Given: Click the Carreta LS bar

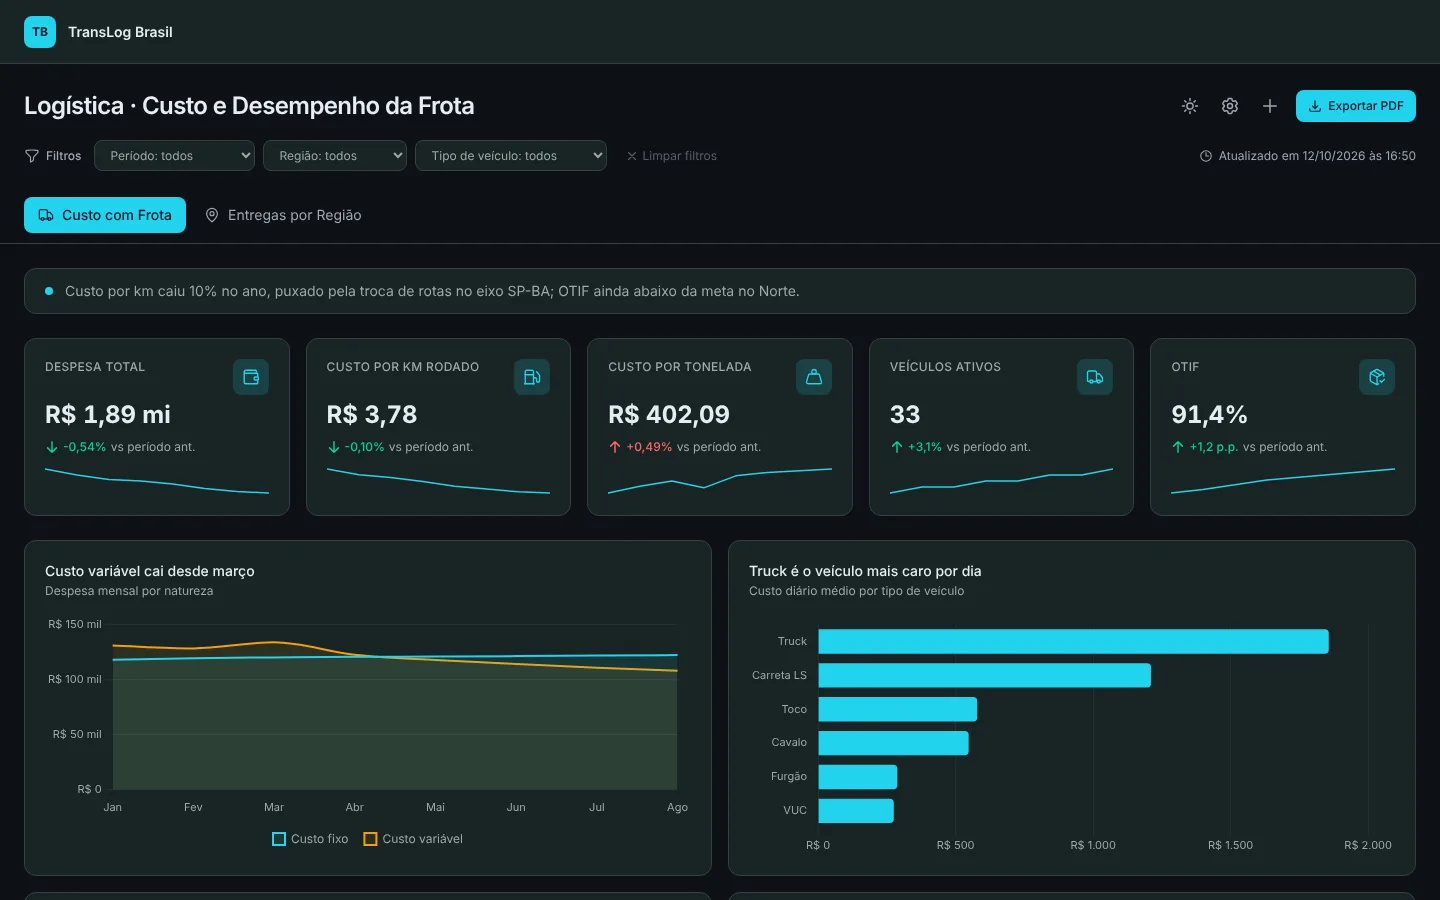Looking at the screenshot, I should tap(984, 675).
